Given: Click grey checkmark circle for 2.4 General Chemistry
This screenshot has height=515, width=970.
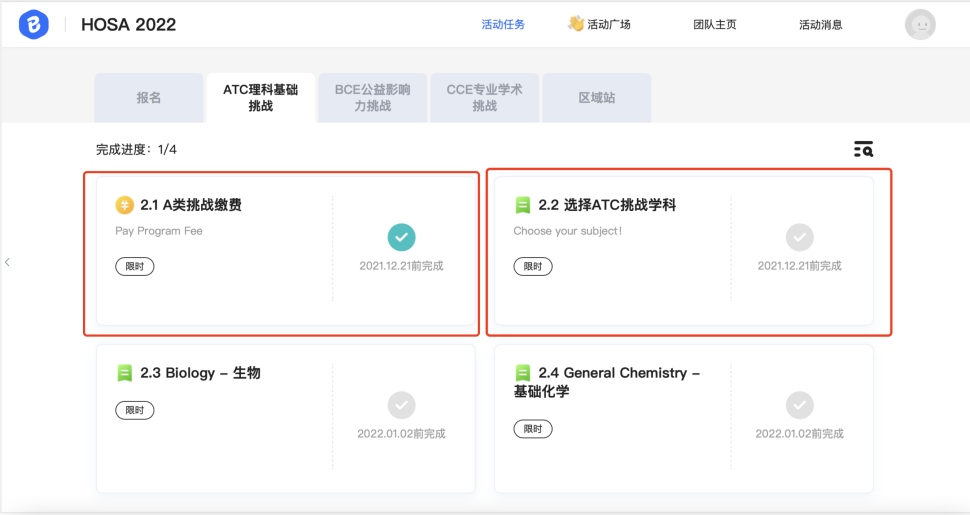Looking at the screenshot, I should pos(799,405).
